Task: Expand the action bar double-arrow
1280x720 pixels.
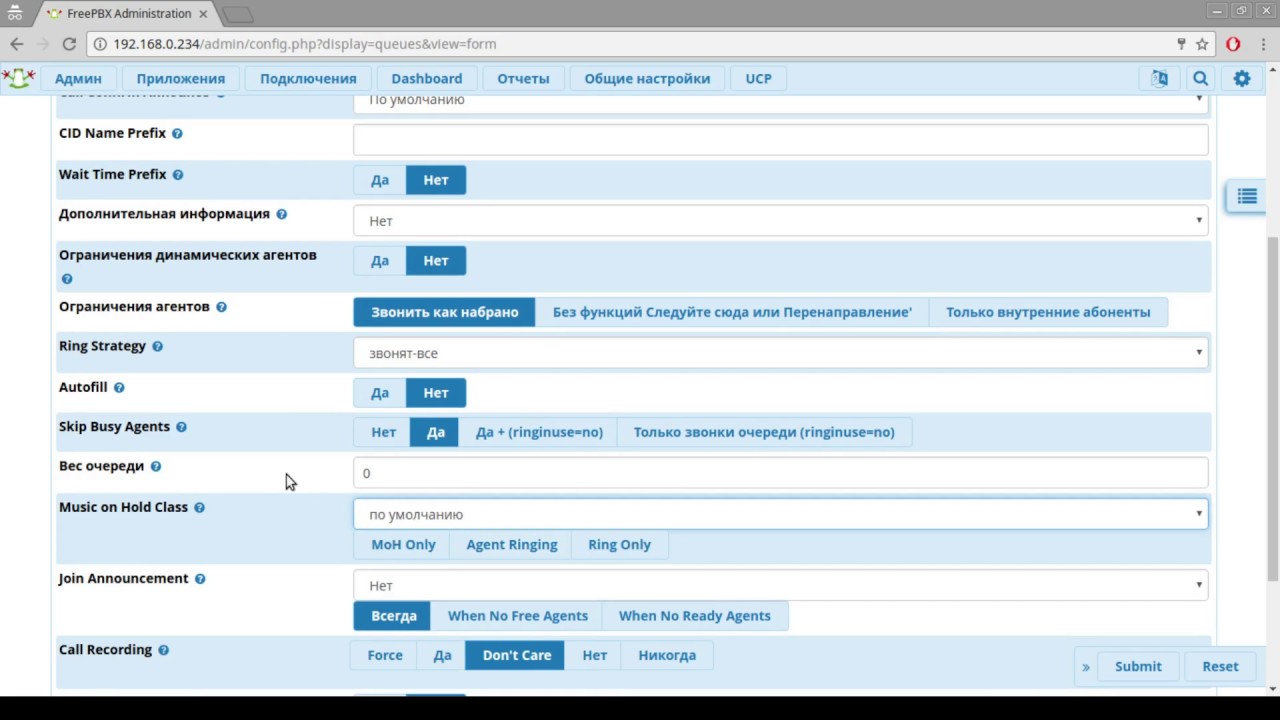Action: point(1086,667)
